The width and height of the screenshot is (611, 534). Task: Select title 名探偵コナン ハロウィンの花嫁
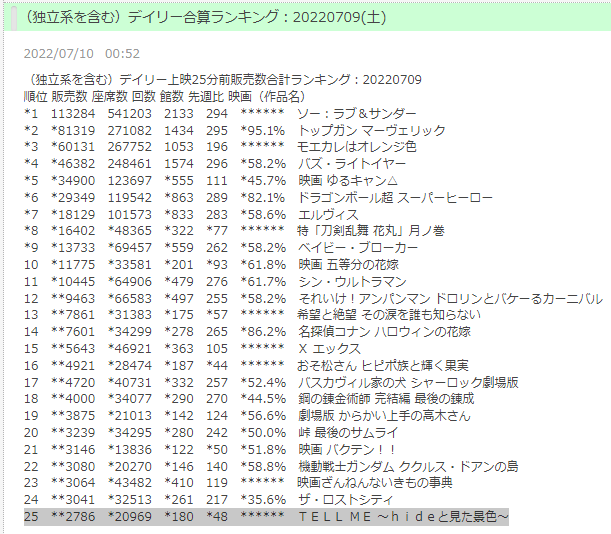[x=384, y=332]
